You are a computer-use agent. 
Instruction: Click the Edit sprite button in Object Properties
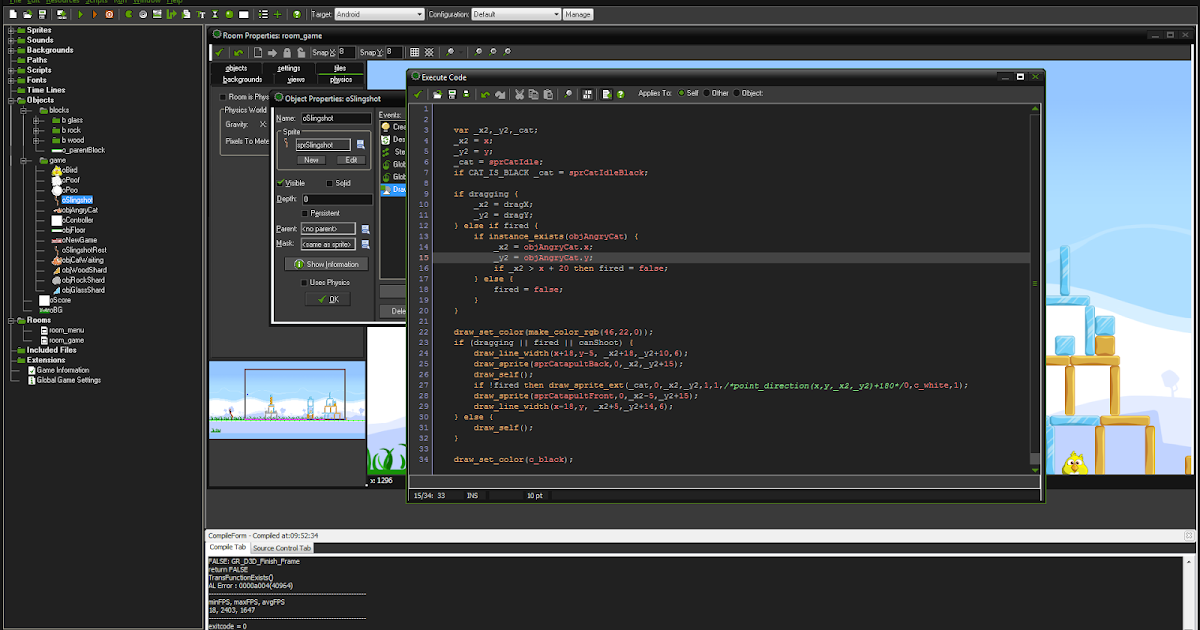point(351,160)
